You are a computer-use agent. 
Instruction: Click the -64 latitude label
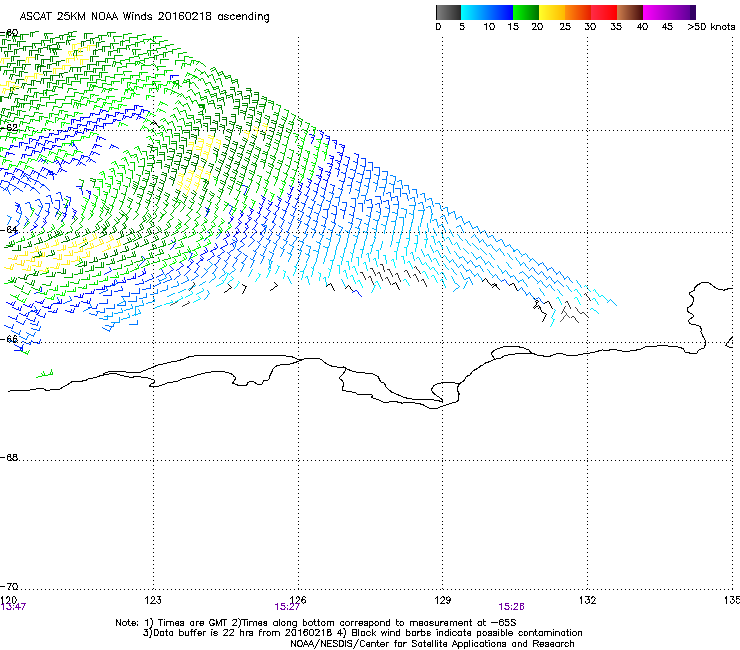[x=9, y=230]
